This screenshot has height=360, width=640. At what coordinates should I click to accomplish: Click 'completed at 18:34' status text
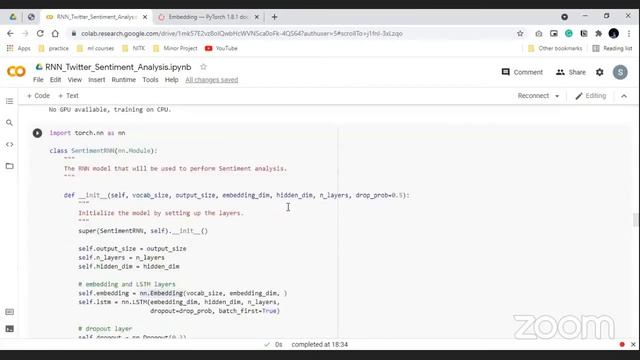pyautogui.click(x=320, y=344)
